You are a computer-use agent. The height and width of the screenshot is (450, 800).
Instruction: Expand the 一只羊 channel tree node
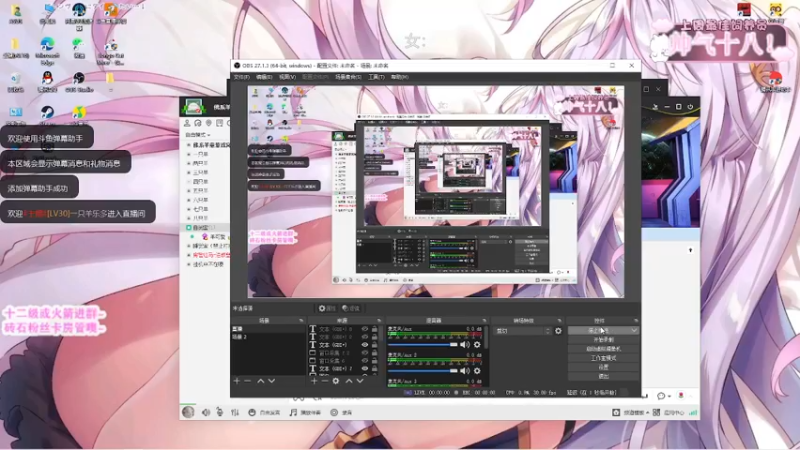189,154
